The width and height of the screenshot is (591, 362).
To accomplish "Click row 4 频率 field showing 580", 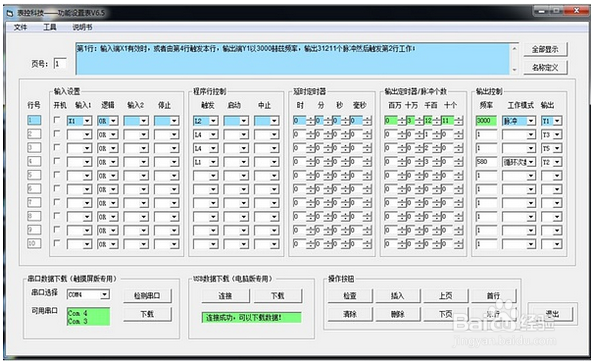I will click(486, 162).
